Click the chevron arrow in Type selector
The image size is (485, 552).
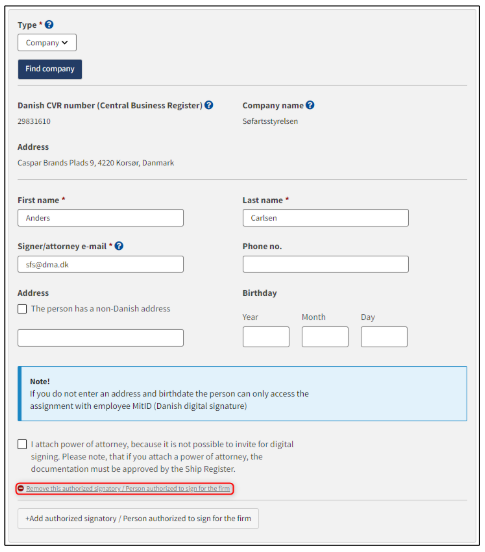pyautogui.click(x=65, y=43)
